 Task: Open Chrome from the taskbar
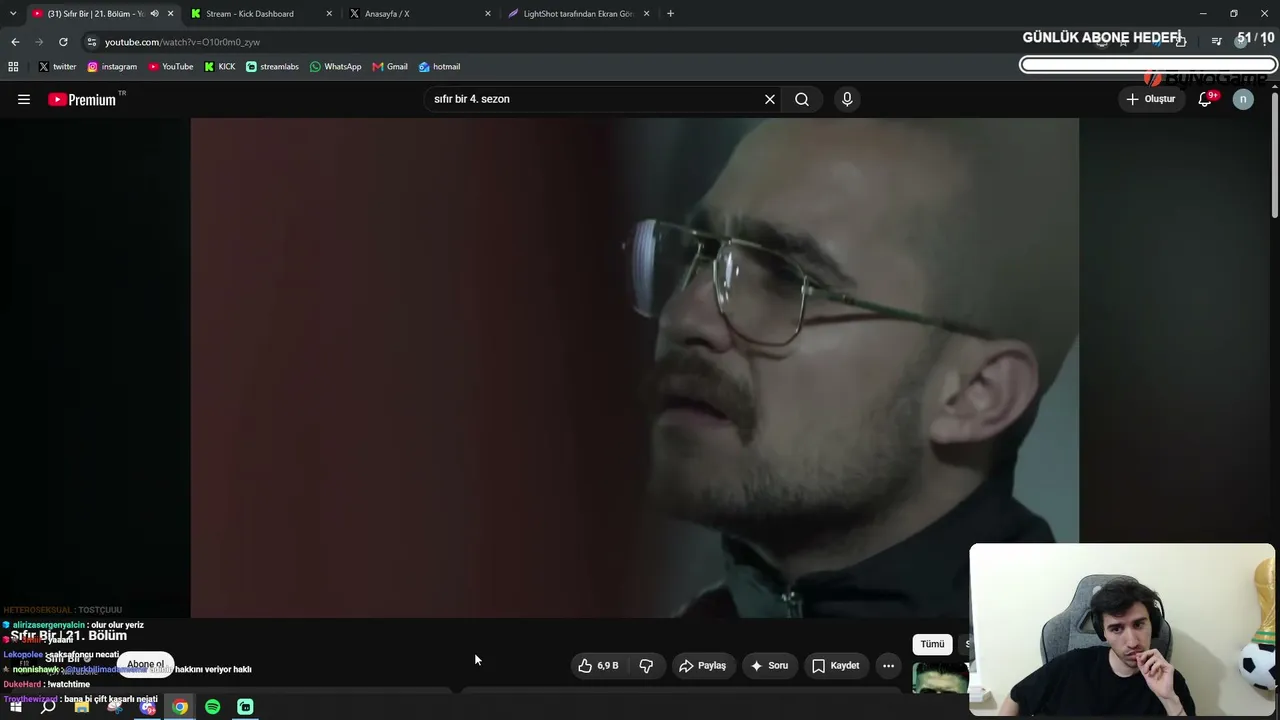(x=180, y=707)
